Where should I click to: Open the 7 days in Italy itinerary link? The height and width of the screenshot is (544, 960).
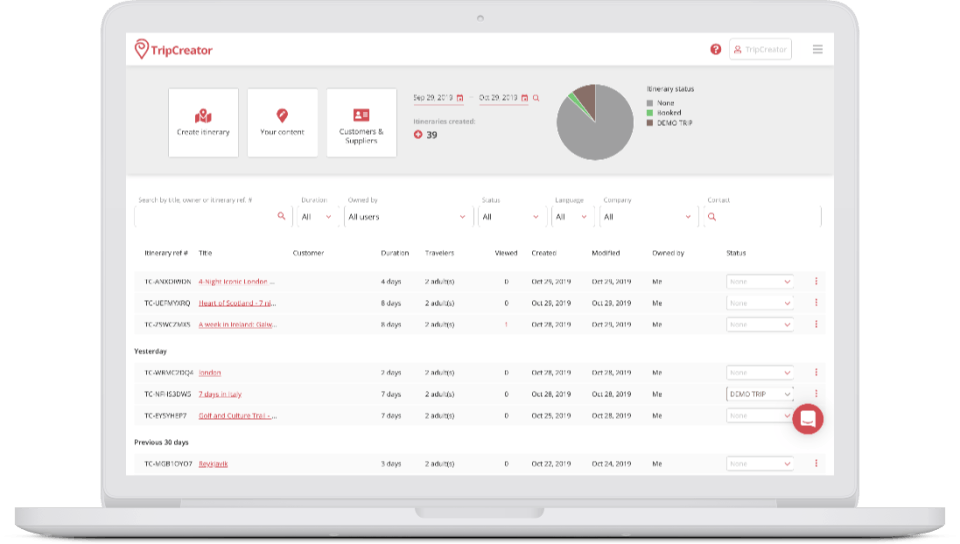click(220, 394)
